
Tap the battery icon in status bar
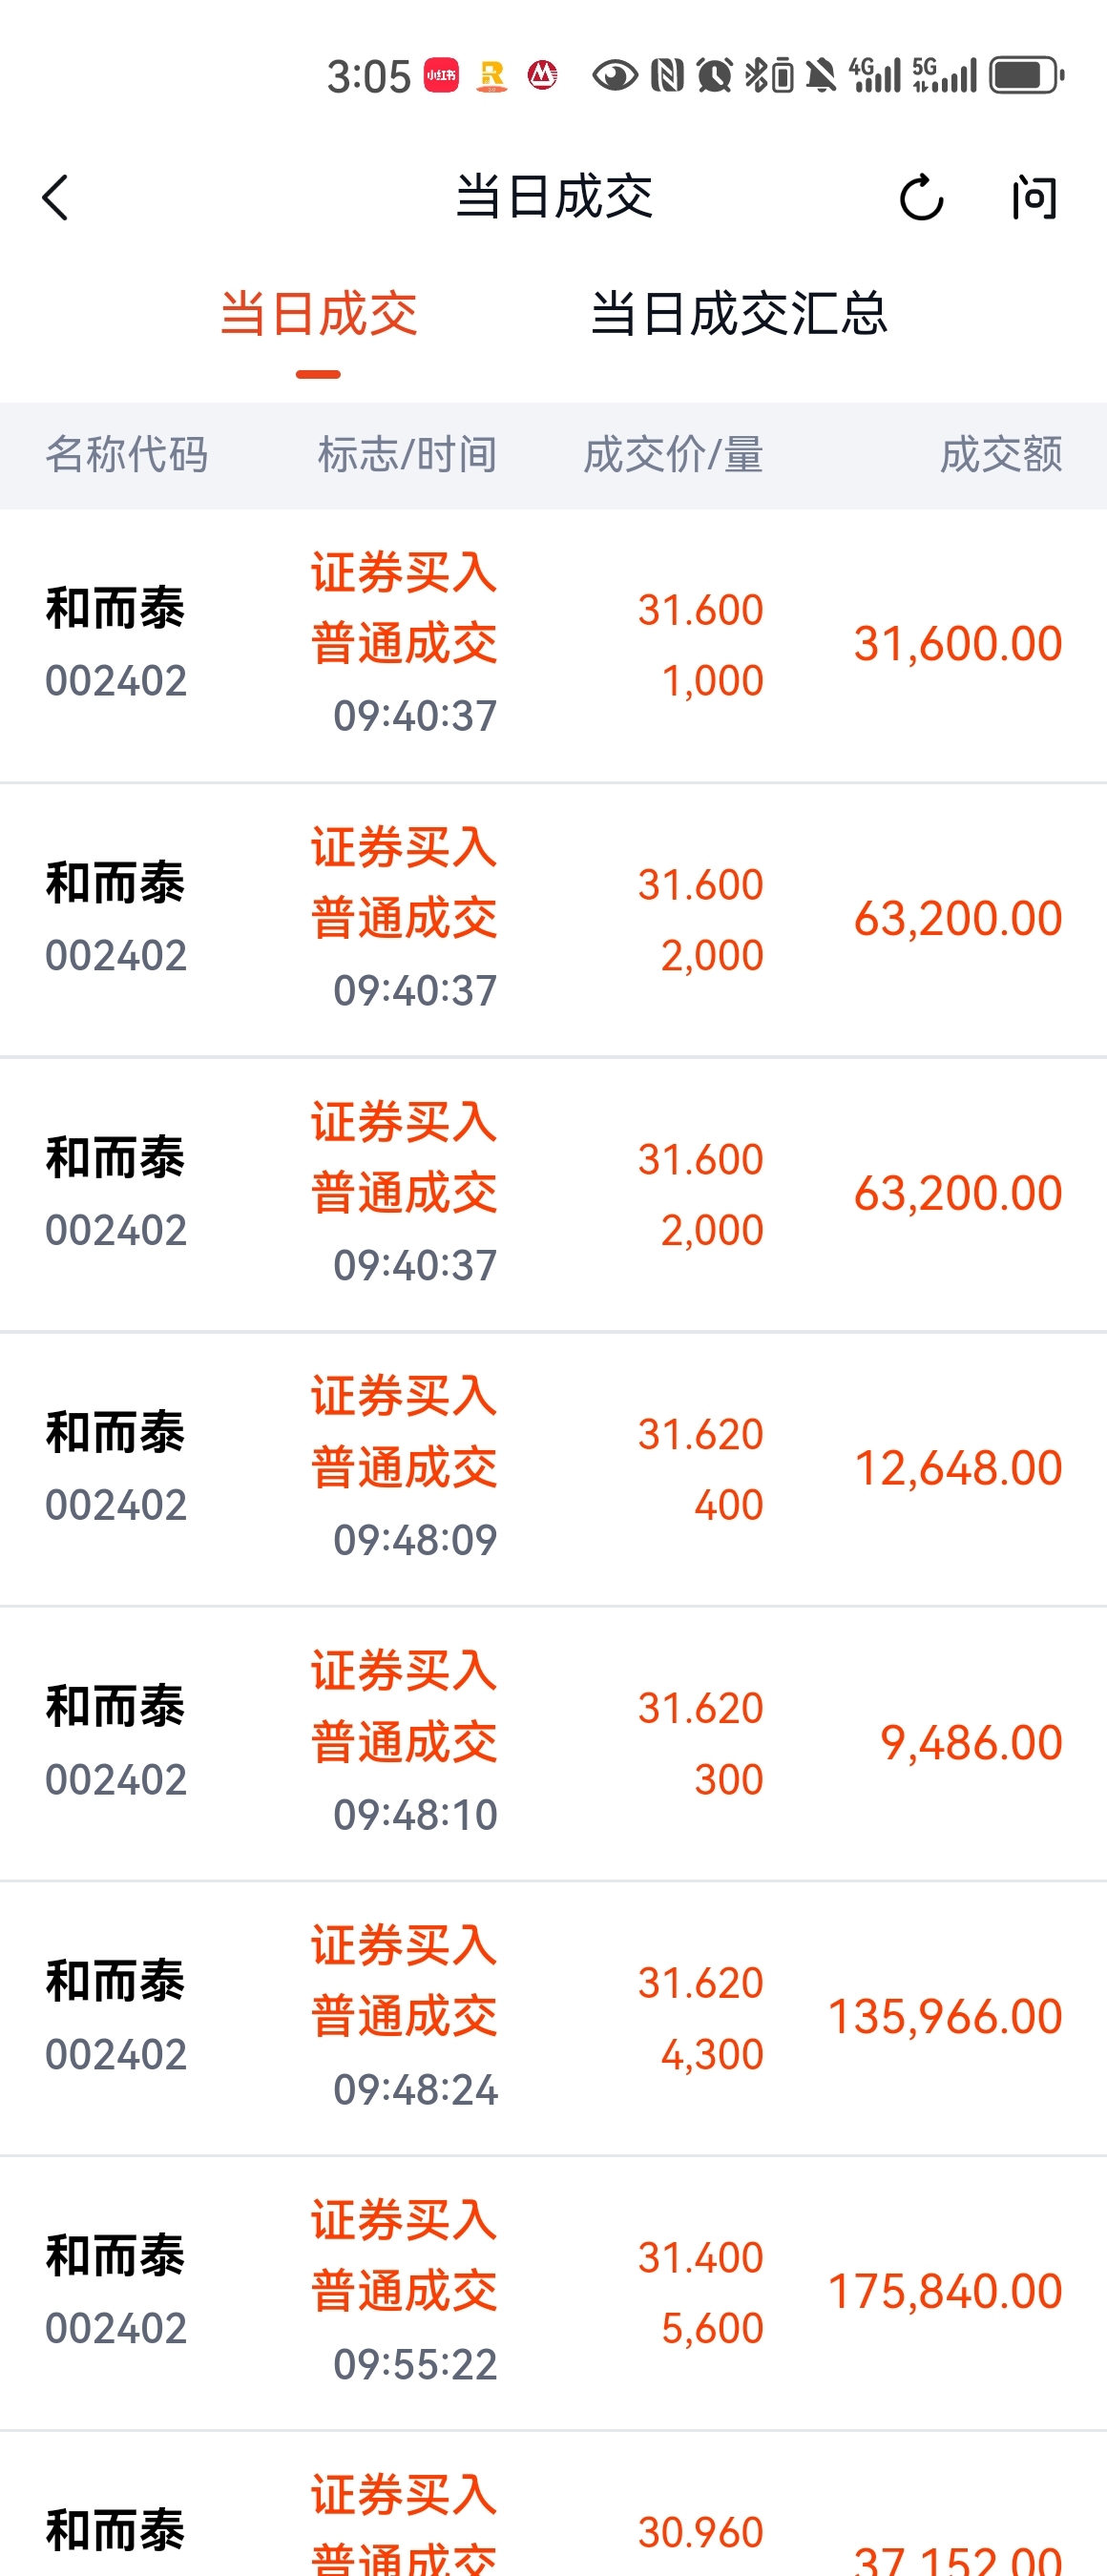1026,75
